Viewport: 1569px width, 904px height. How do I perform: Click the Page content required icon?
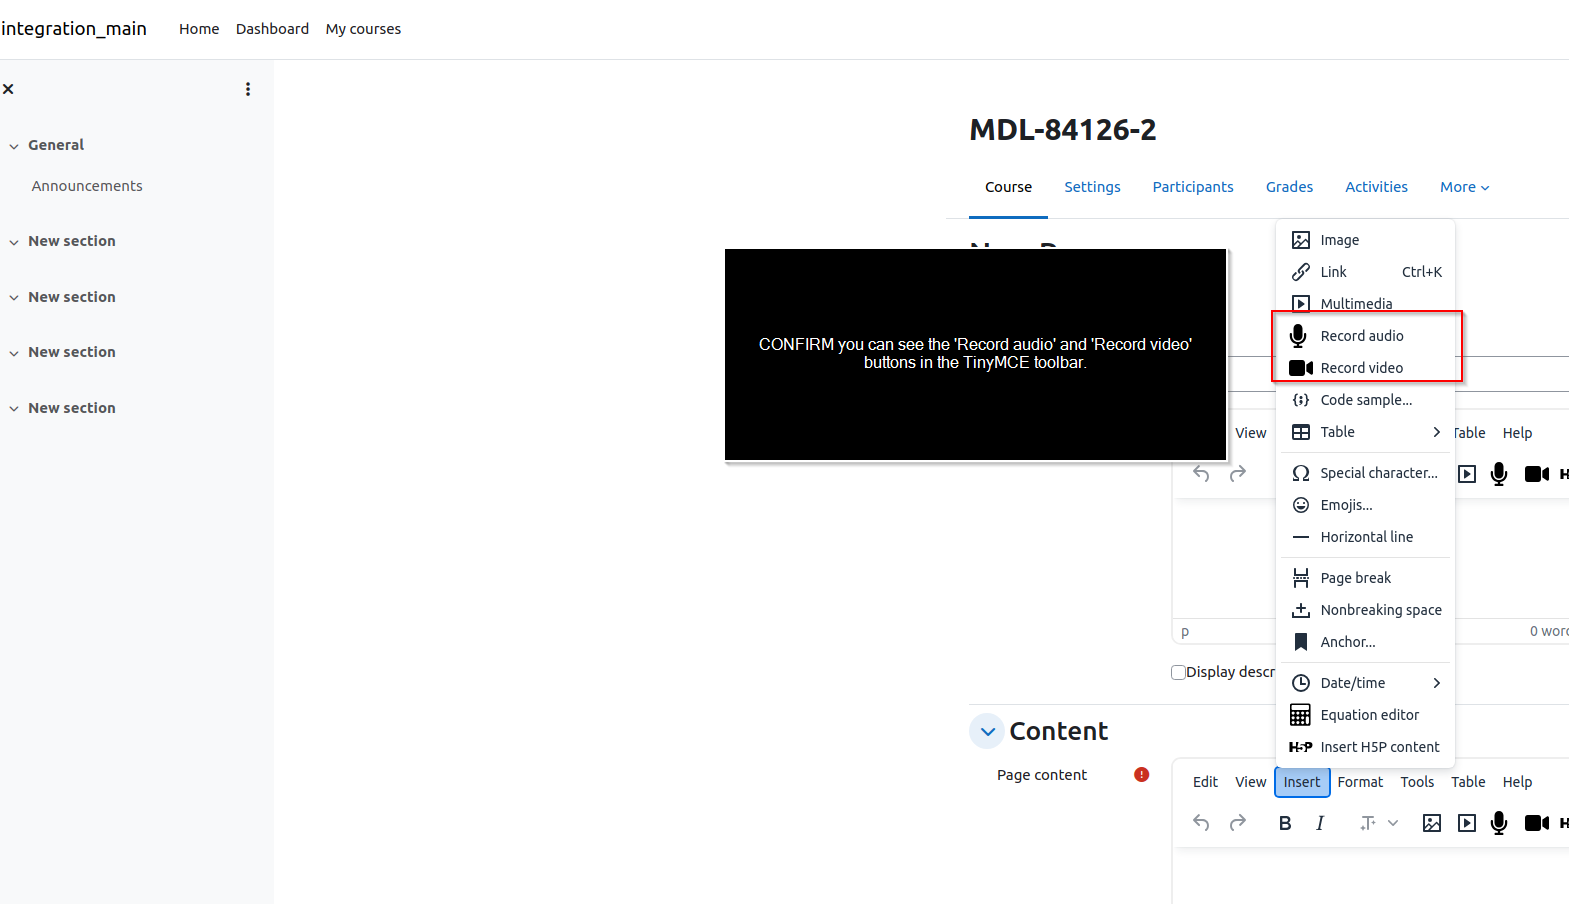click(x=1141, y=775)
